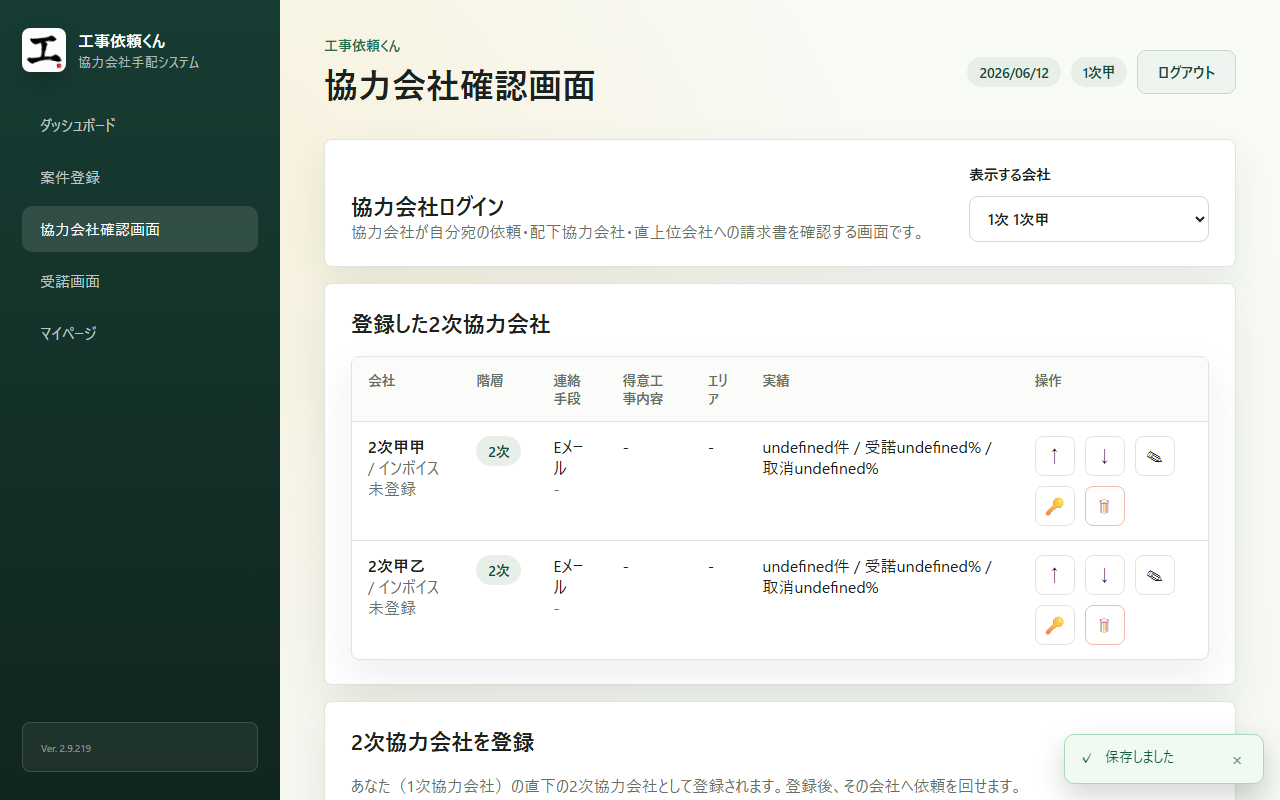The image size is (1280, 800).
Task: Edit 2次甲乙 with pencil icon
Action: (x=1155, y=575)
